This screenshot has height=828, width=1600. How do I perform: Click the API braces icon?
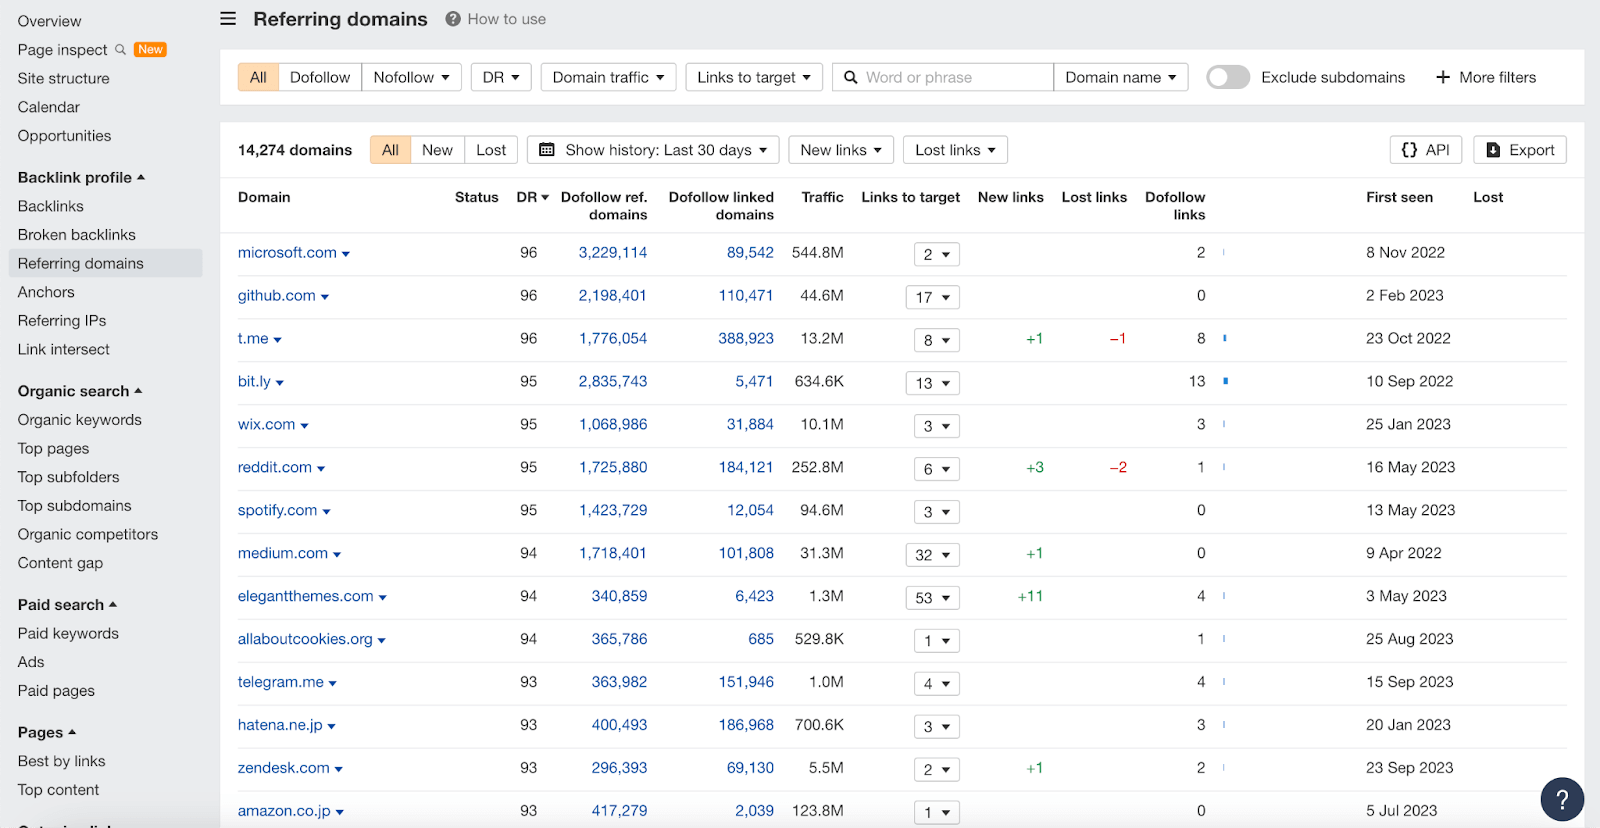[1409, 150]
